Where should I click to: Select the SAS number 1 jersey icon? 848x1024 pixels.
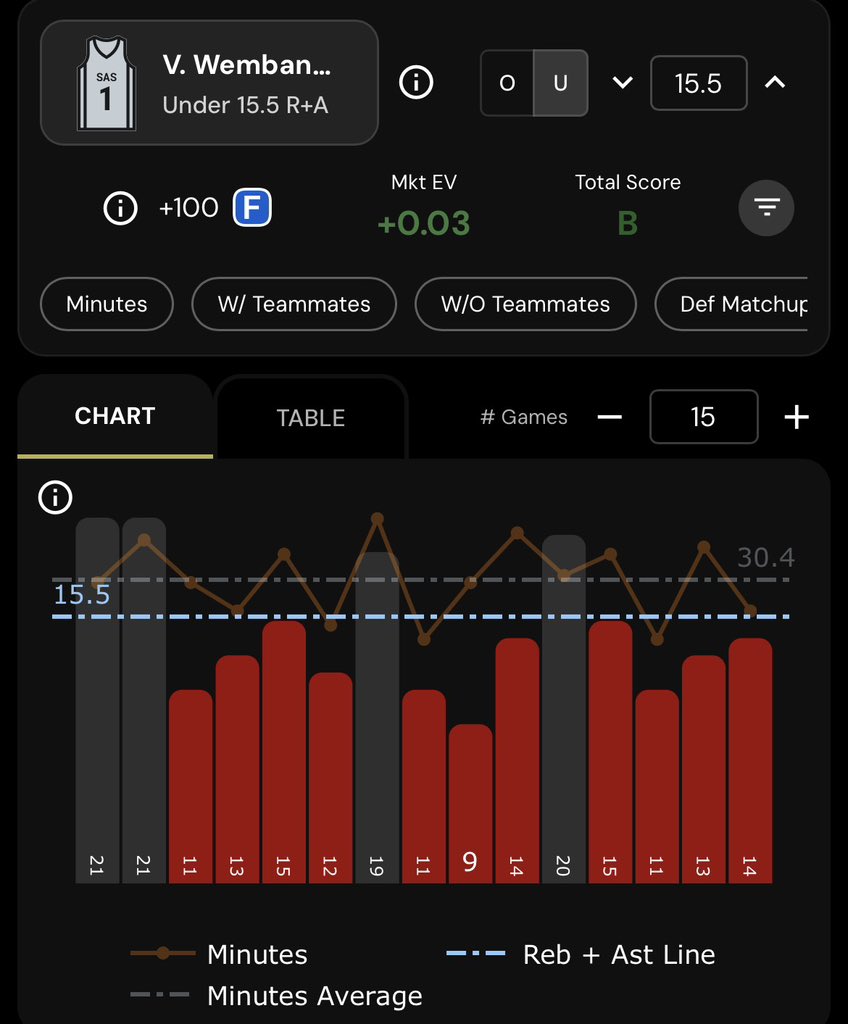[106, 83]
